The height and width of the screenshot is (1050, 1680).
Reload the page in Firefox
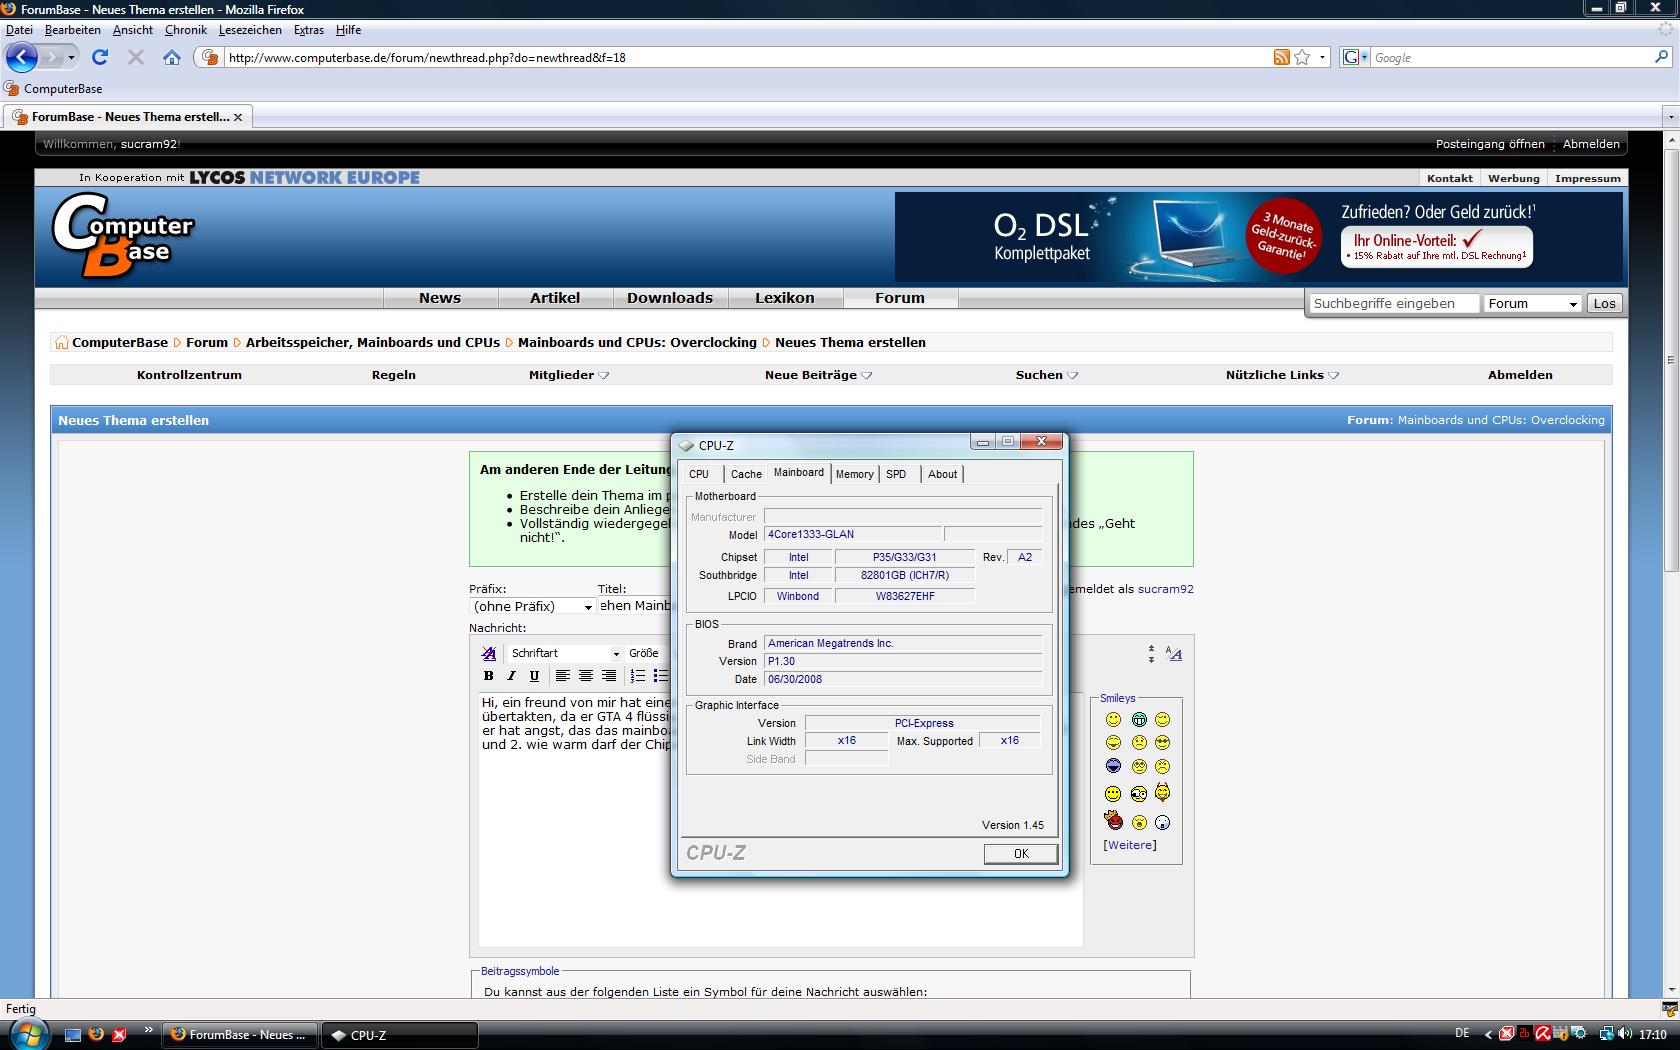[100, 57]
